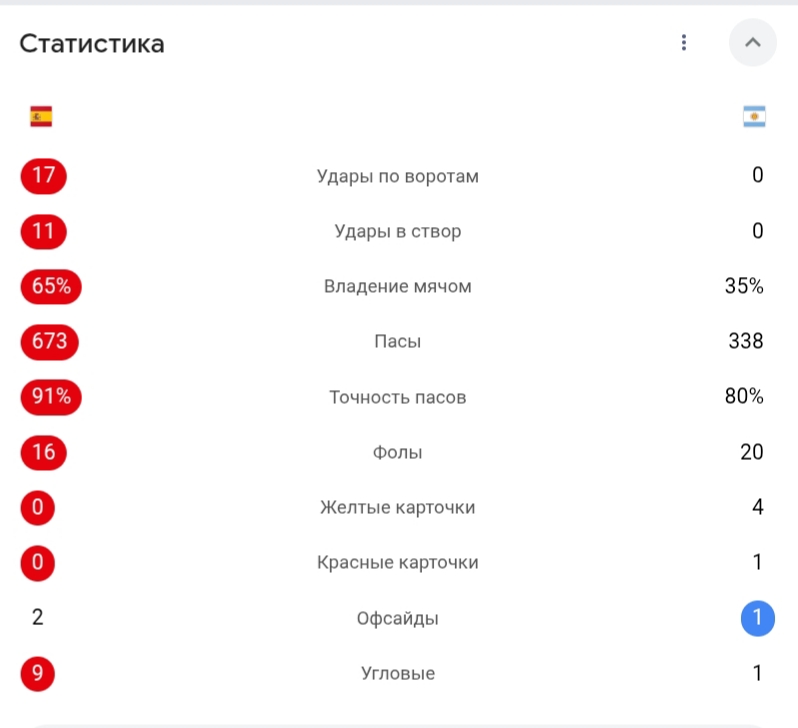Select the red 11 on-target badge

point(44,232)
